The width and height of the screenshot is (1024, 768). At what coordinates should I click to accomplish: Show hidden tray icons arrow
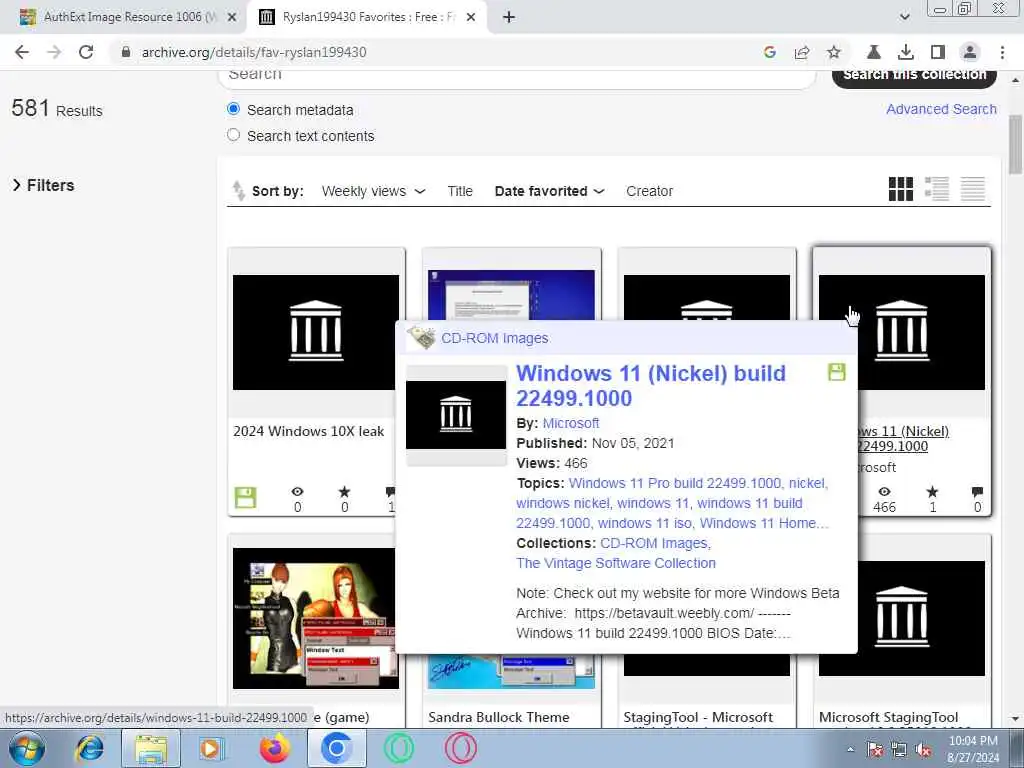[x=850, y=750]
